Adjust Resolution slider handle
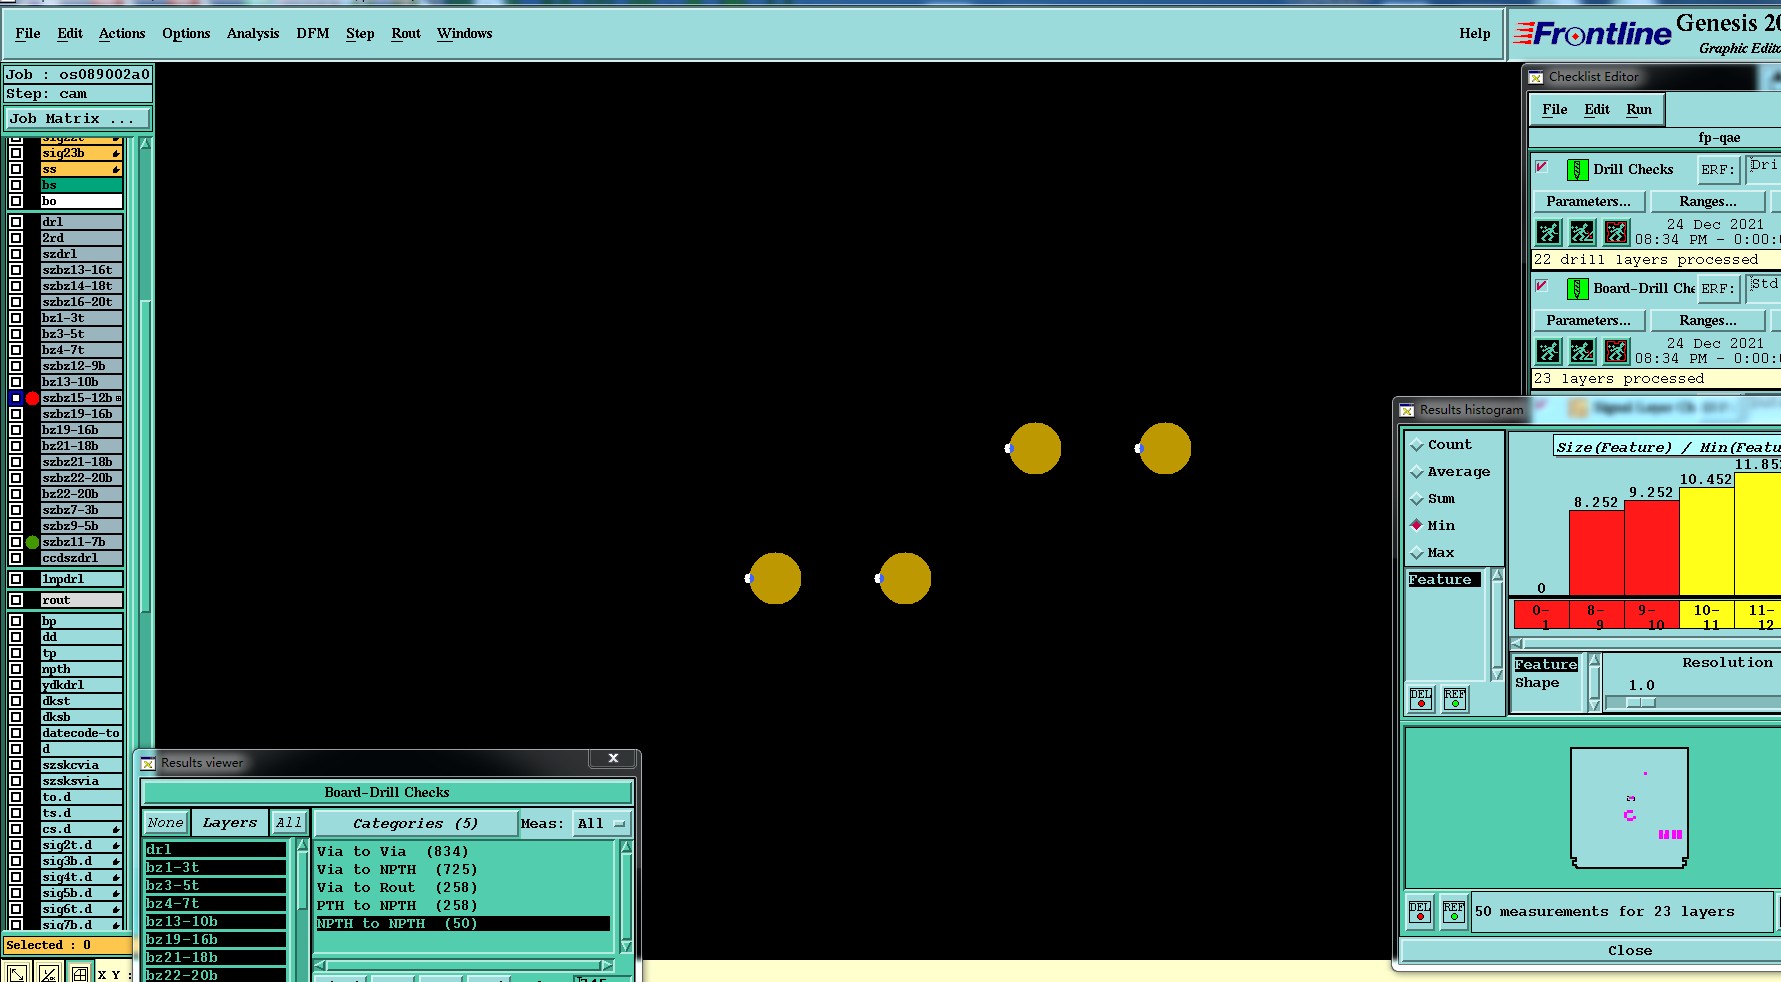1781x982 pixels. 1641,703
